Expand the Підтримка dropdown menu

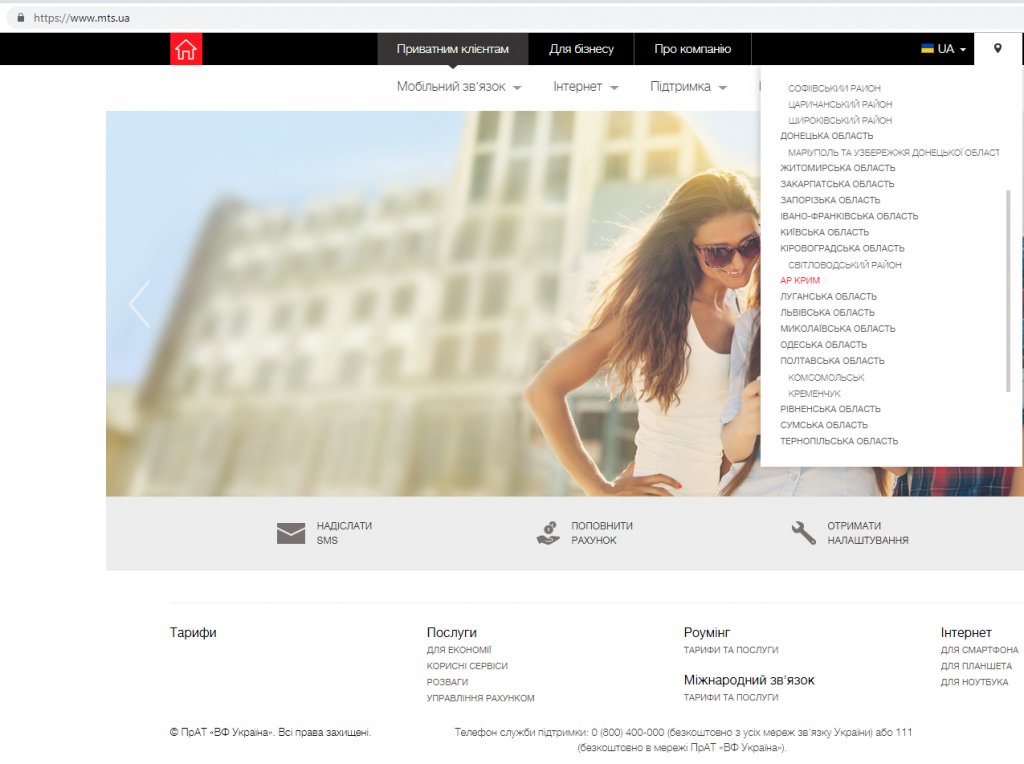tap(688, 87)
